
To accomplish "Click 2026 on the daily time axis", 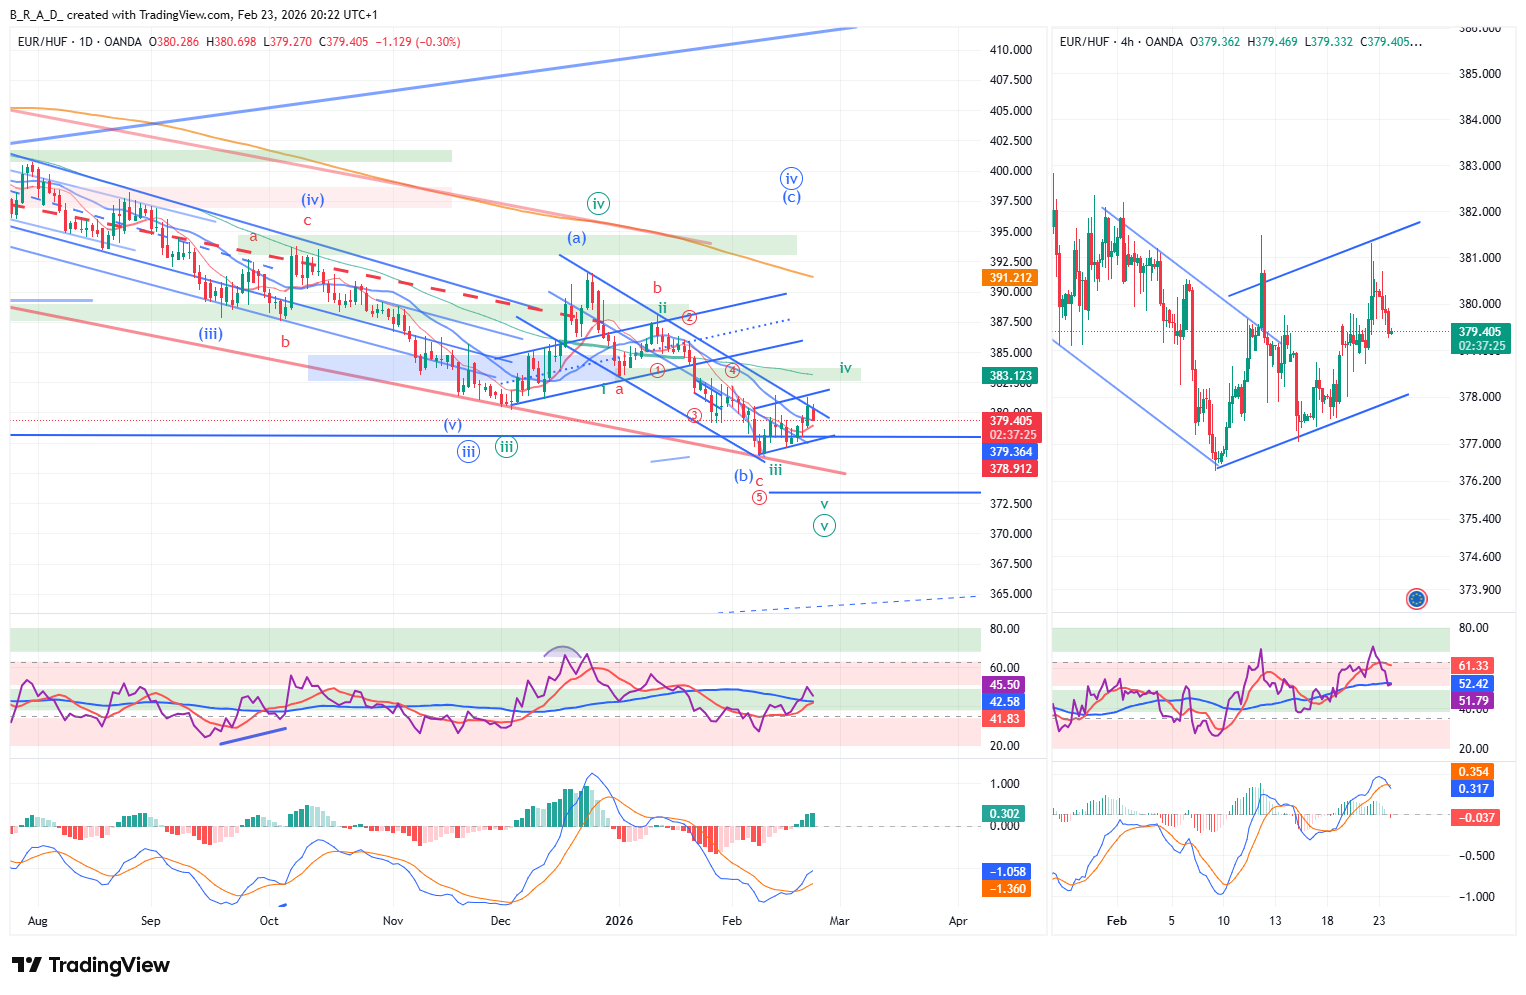I will (x=619, y=920).
